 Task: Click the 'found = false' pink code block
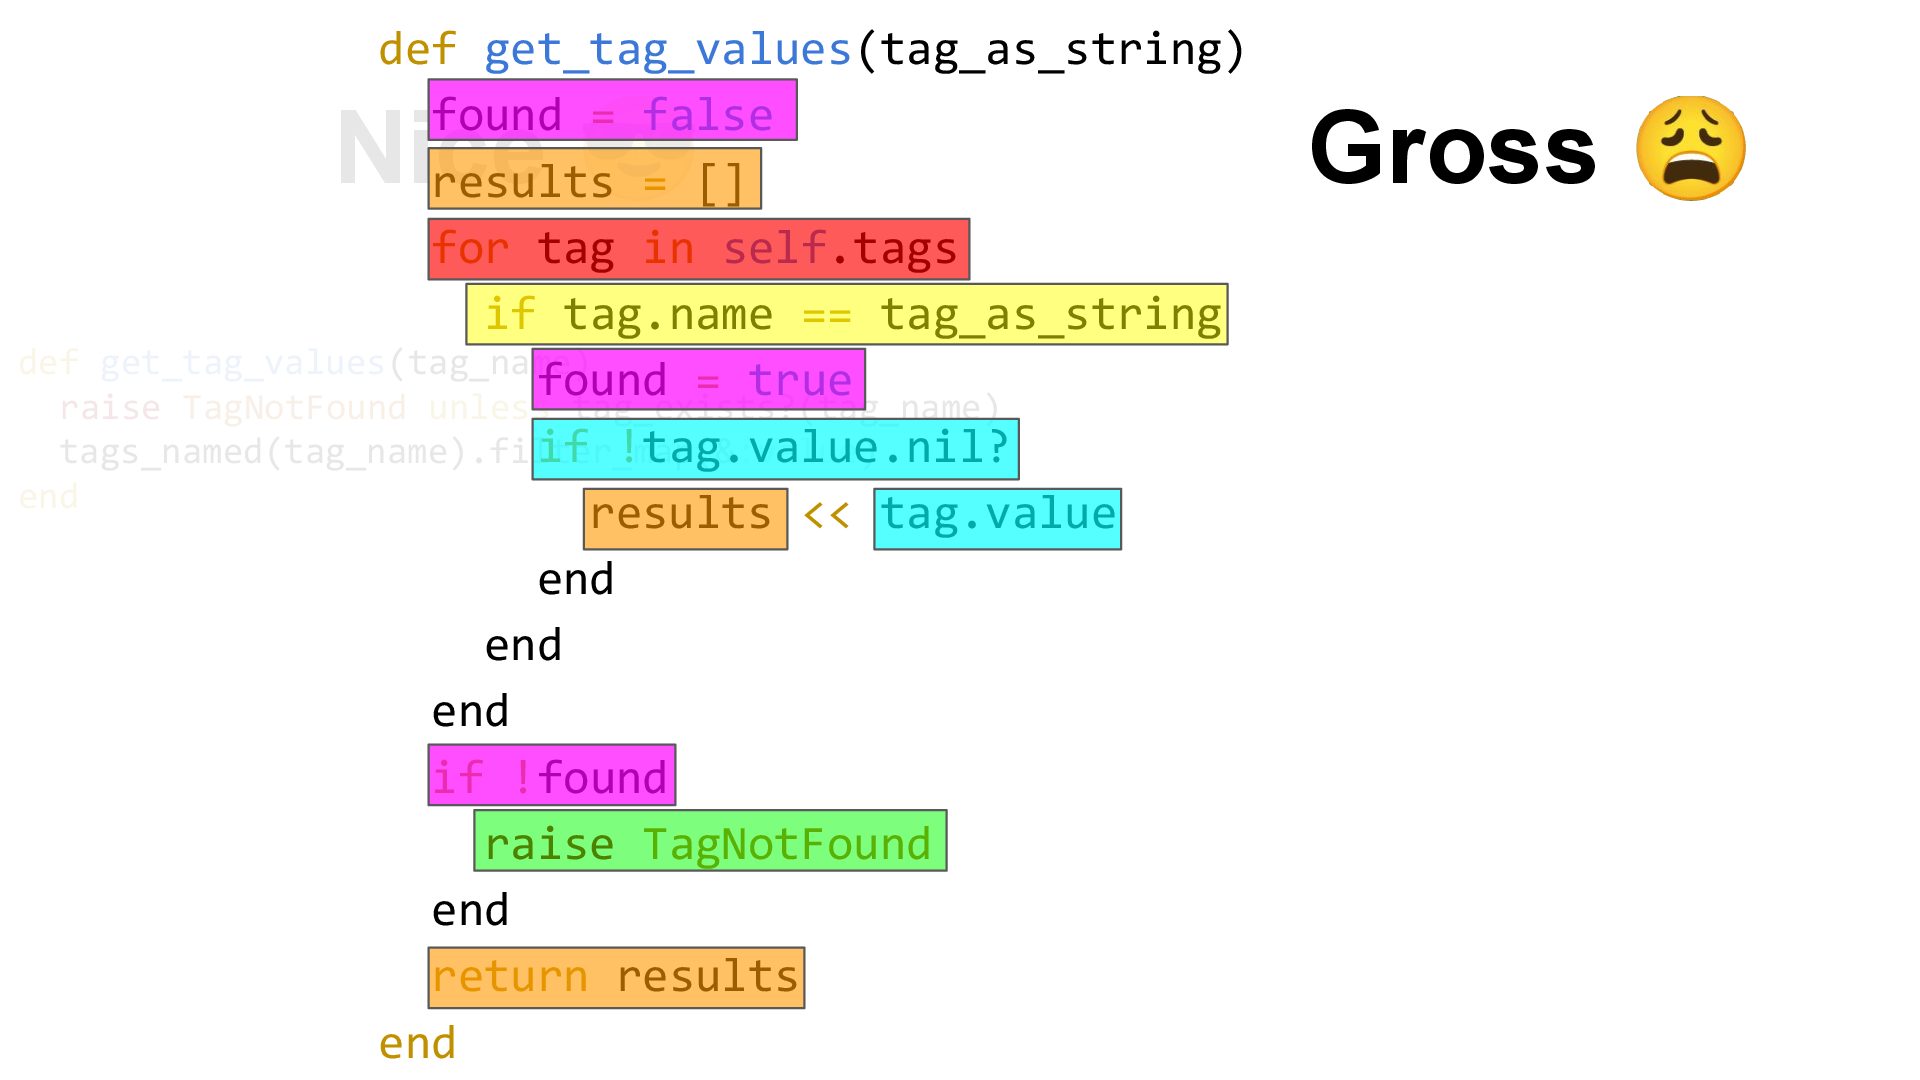point(611,116)
